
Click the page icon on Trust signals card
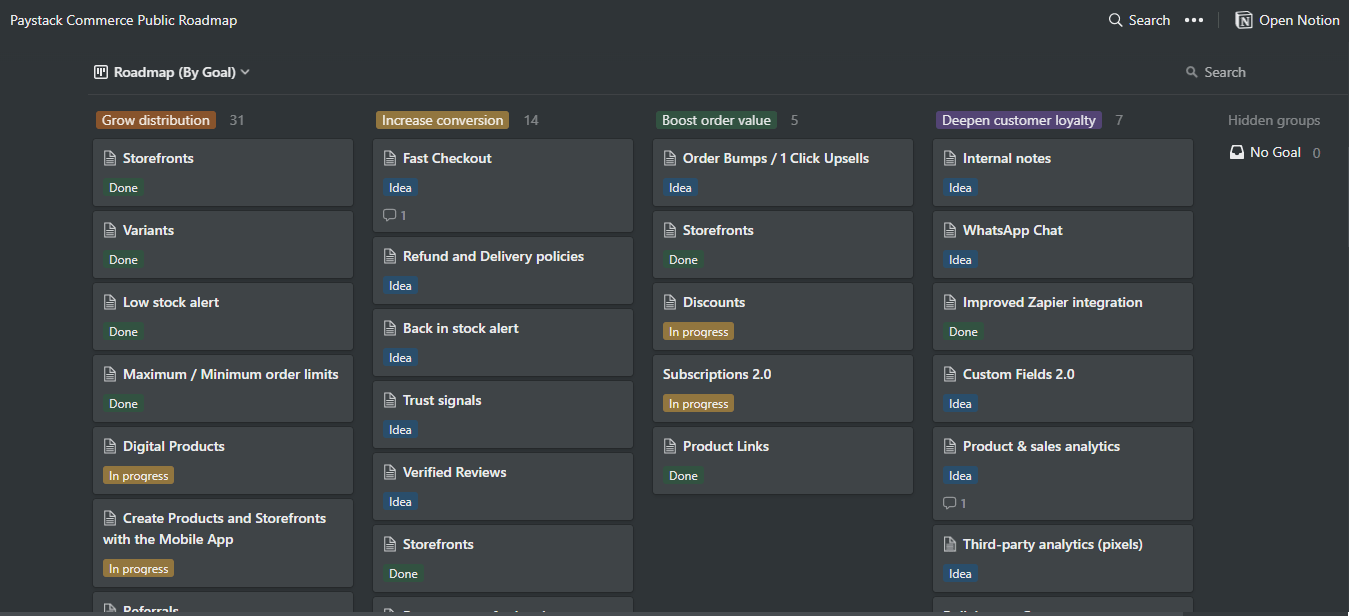point(390,400)
